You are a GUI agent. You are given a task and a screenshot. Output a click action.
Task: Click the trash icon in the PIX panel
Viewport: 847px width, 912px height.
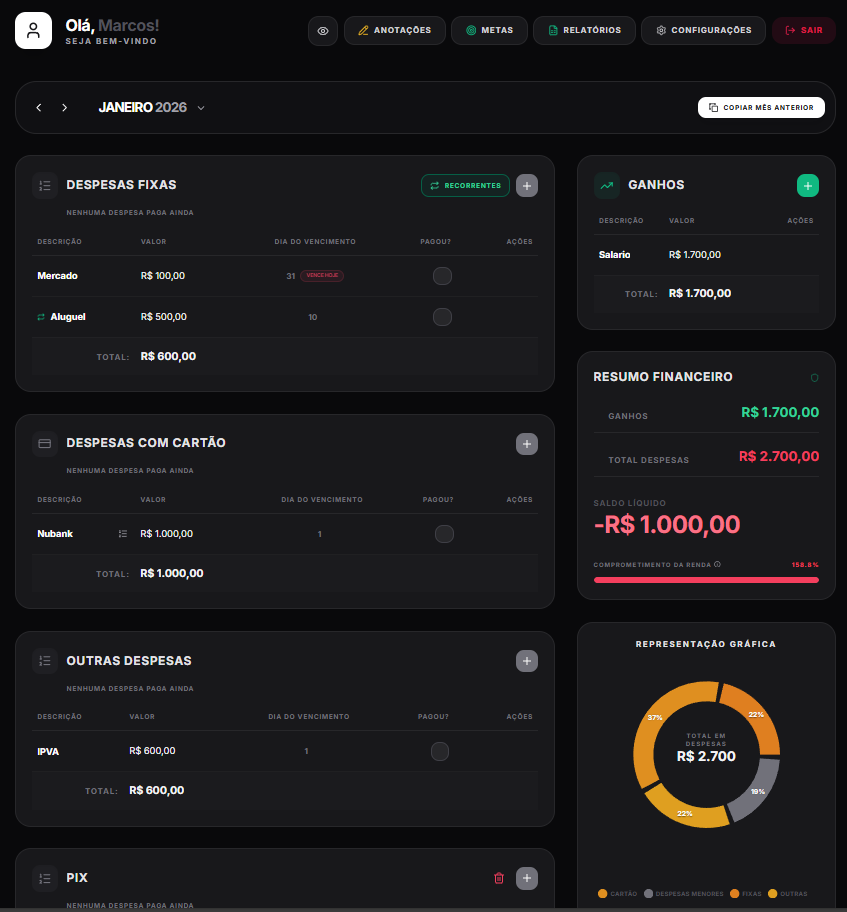pos(499,878)
